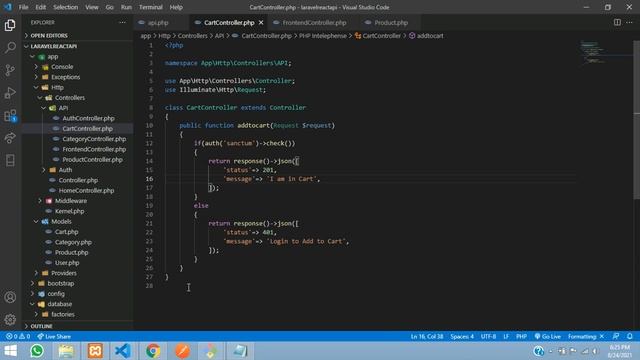Open errors and warnings in status bar
Screen dimensions: 640x360
[x=18, y=336]
